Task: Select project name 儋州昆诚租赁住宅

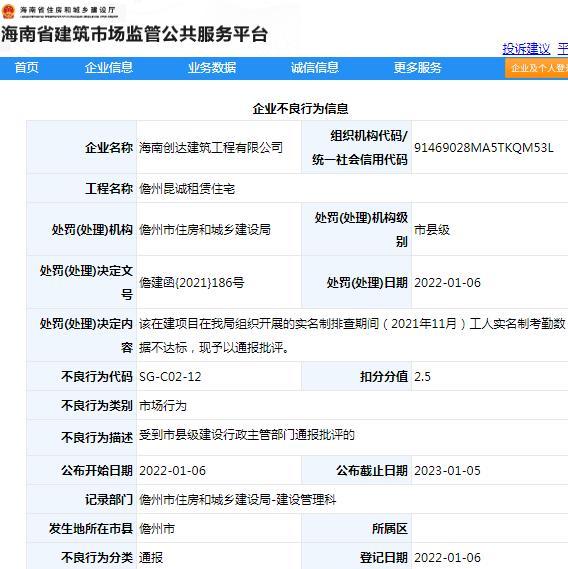Action: pos(187,189)
